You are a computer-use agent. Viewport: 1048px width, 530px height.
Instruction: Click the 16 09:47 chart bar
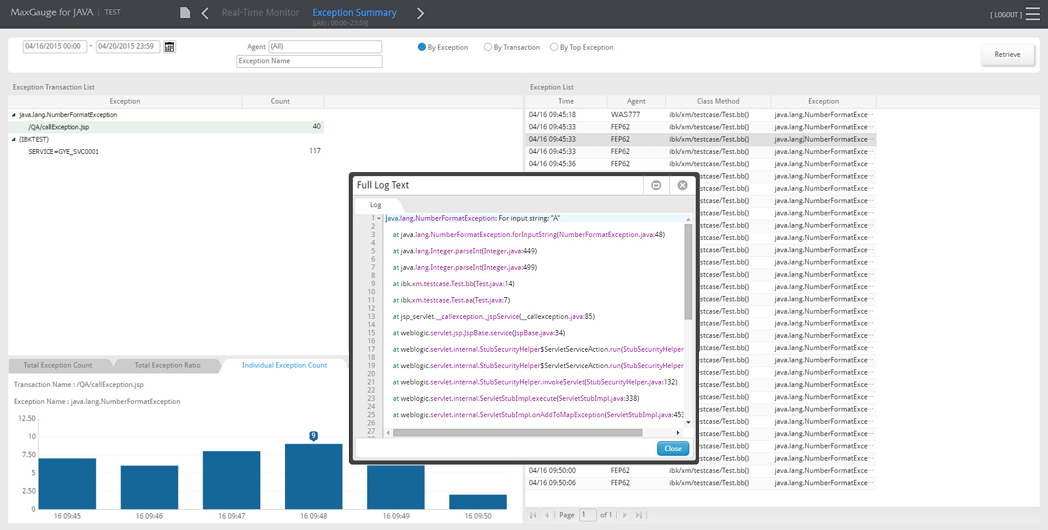tap(231, 480)
